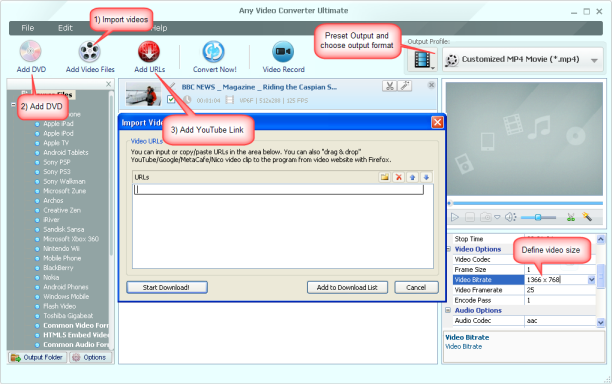
Task: Select Nintendo Wii profile
Action: (x=61, y=249)
